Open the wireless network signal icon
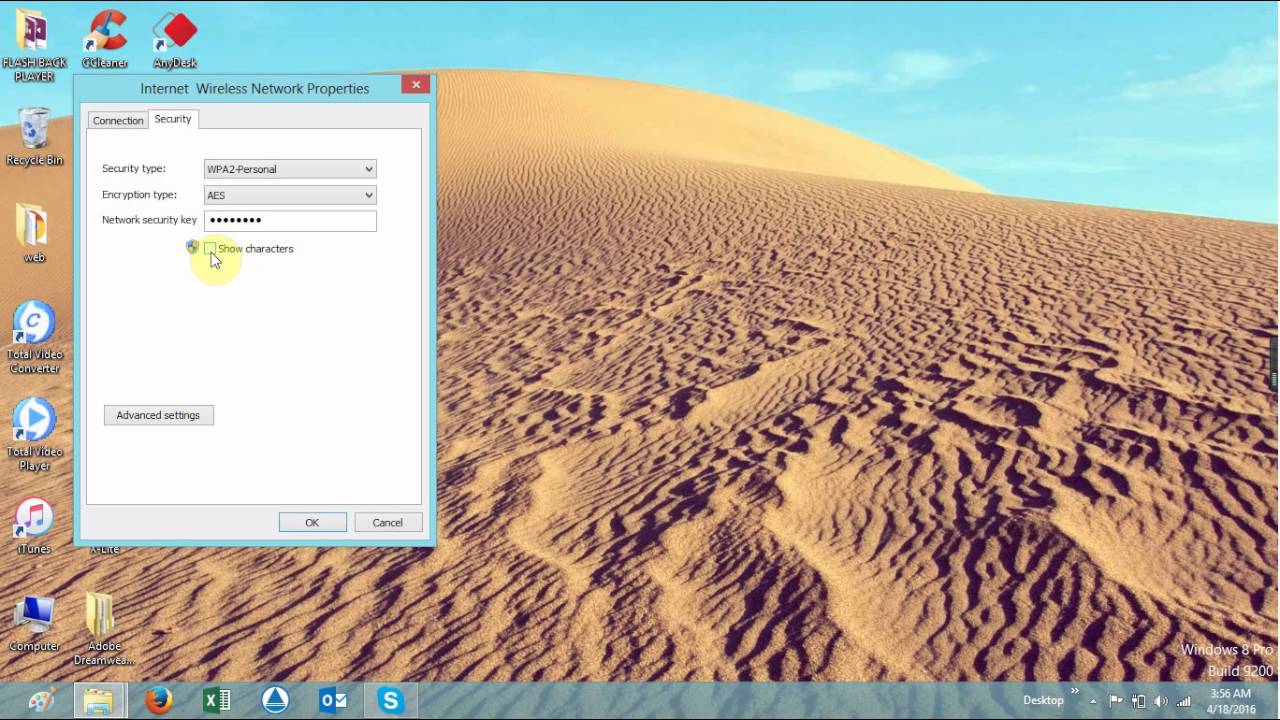Screen dimensions: 1280x720 click(x=1184, y=701)
